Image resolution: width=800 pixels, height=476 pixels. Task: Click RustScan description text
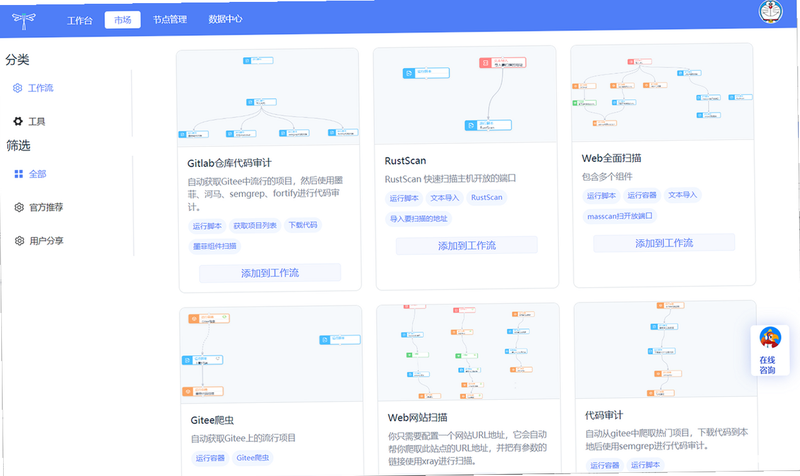pyautogui.click(x=450, y=179)
